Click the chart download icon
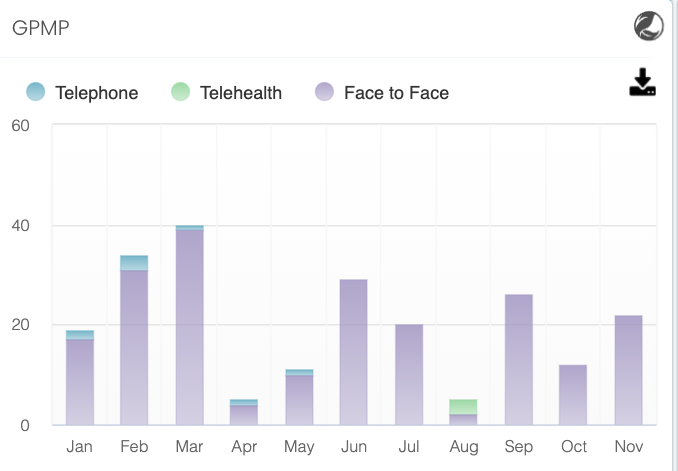 [x=642, y=83]
